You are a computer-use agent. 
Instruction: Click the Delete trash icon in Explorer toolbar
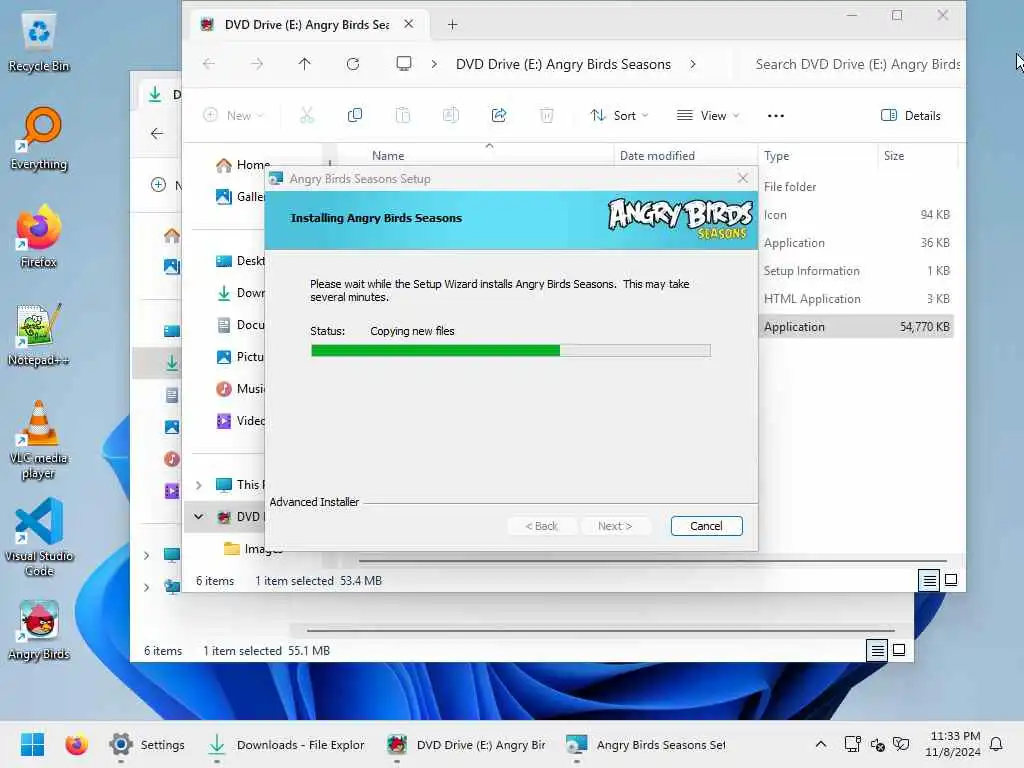point(547,116)
